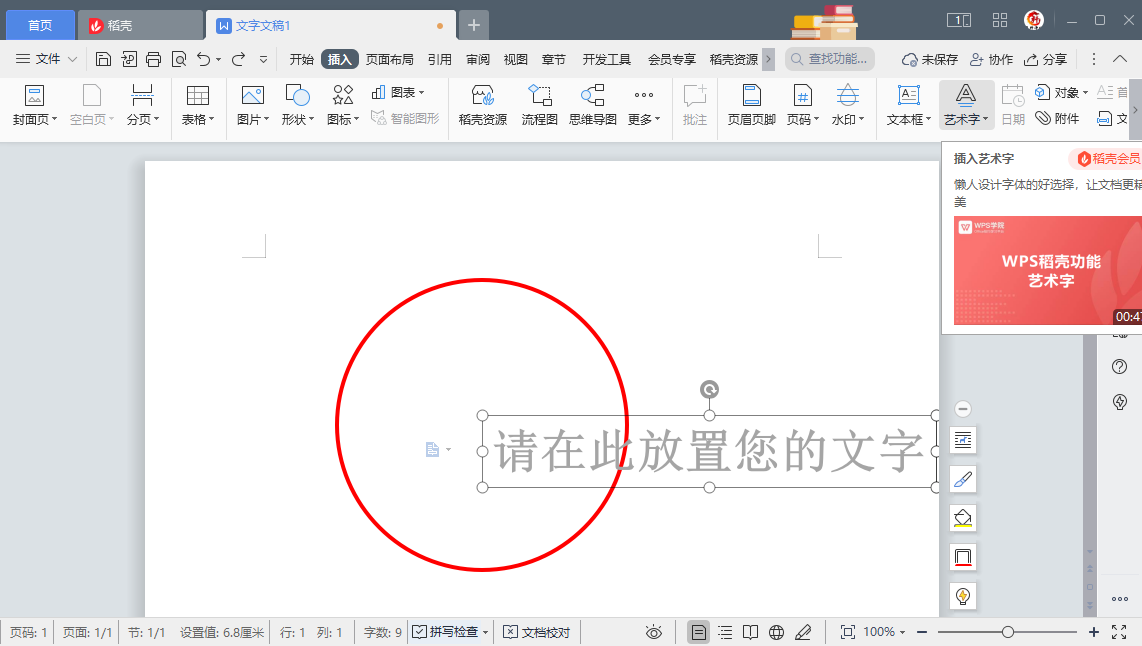Open print preview icon

click(x=178, y=60)
